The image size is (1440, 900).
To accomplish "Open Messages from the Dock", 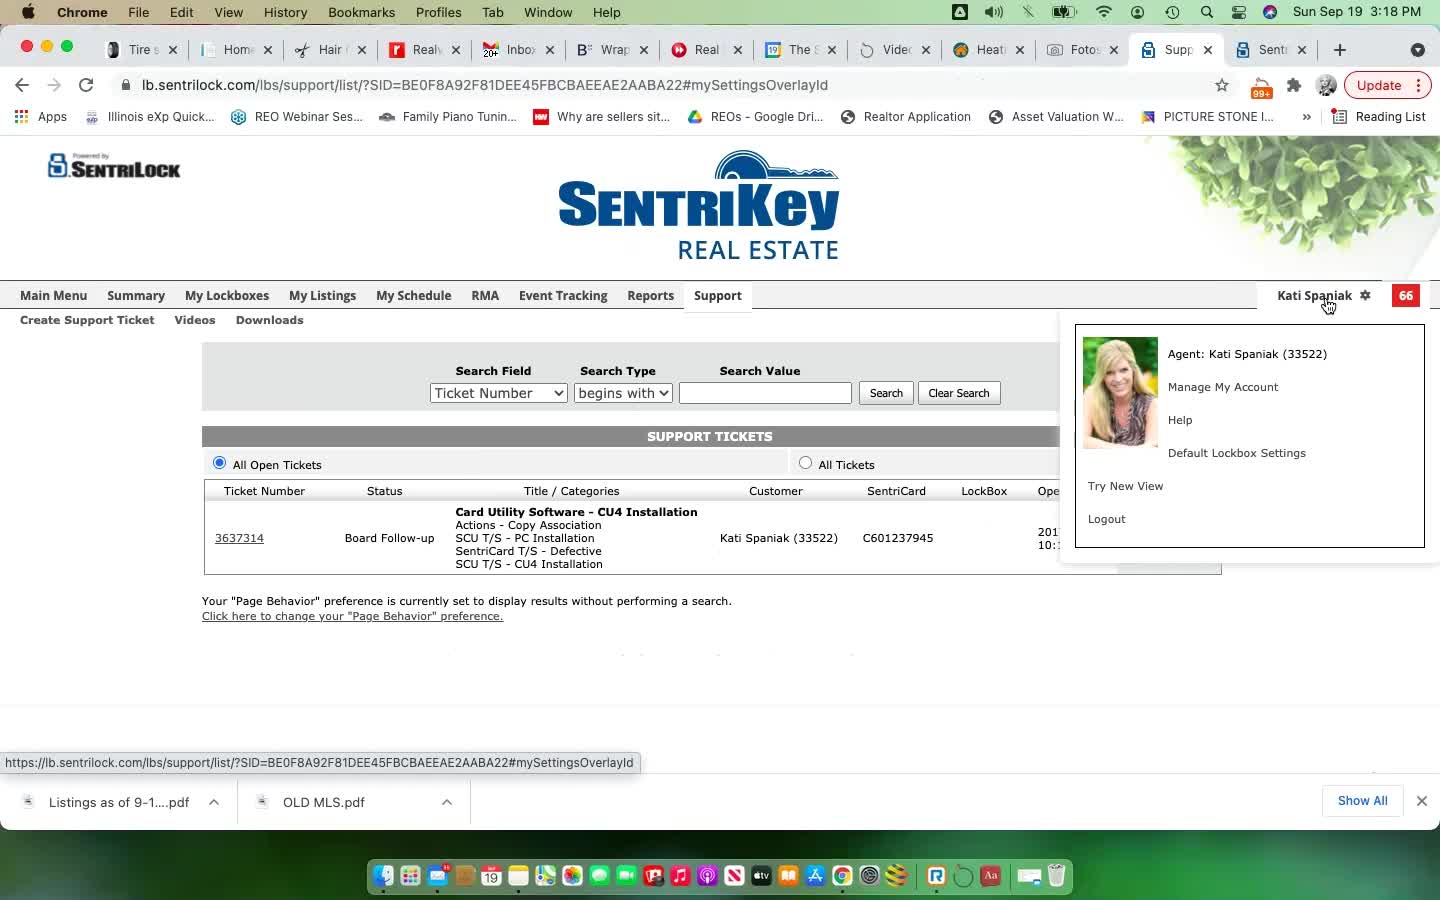I will click(x=599, y=876).
